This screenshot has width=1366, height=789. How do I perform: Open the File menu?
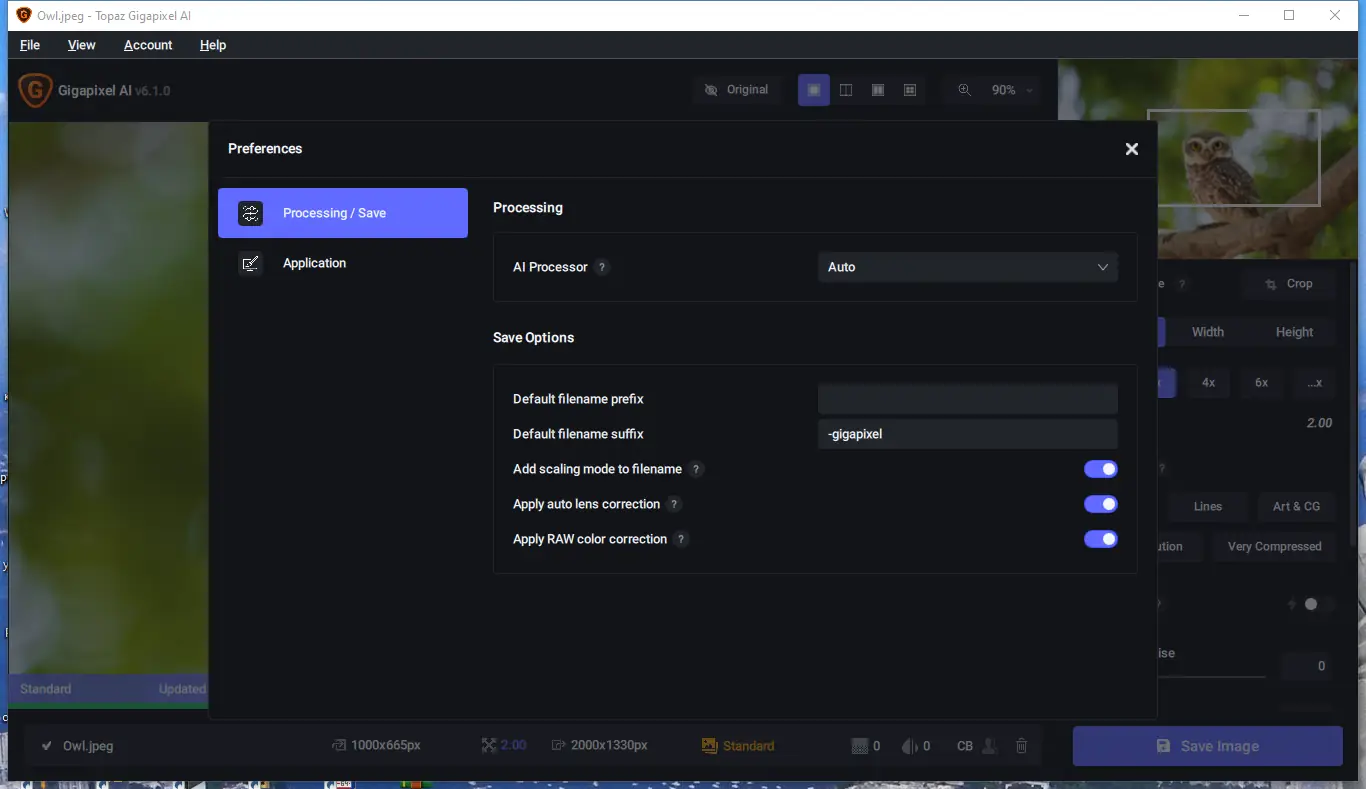[x=30, y=45]
